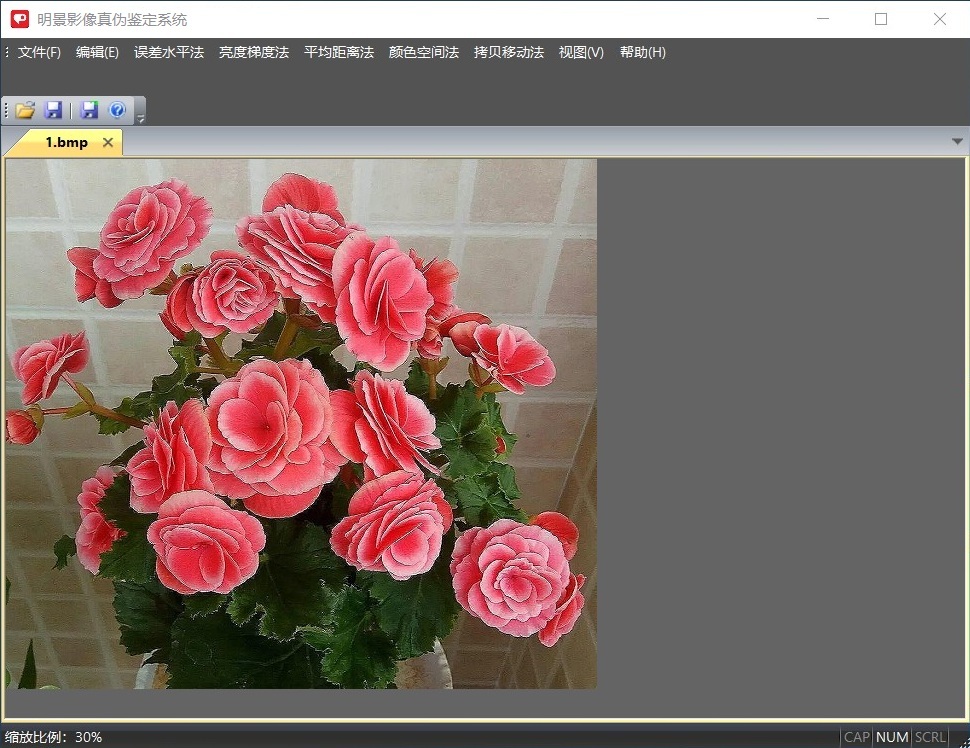Open the 视图(V) menu

click(581, 52)
